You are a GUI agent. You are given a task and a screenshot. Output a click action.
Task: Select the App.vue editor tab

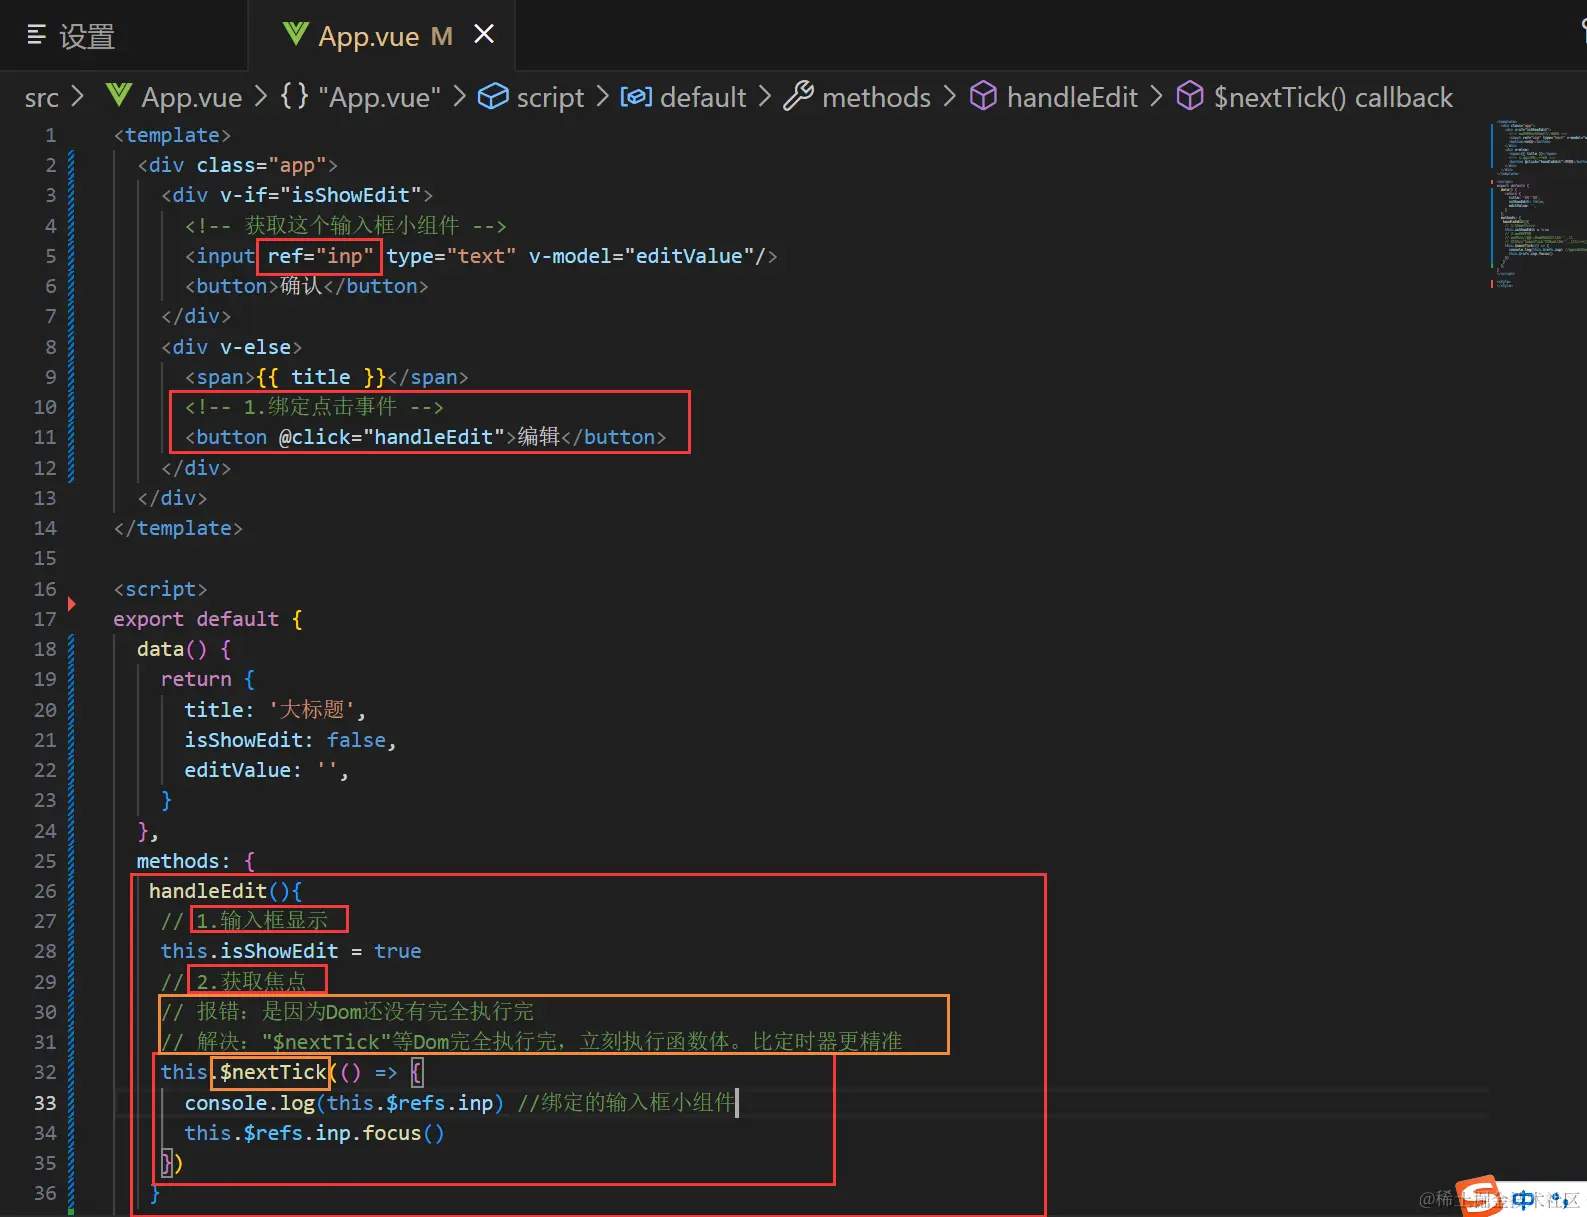382,36
